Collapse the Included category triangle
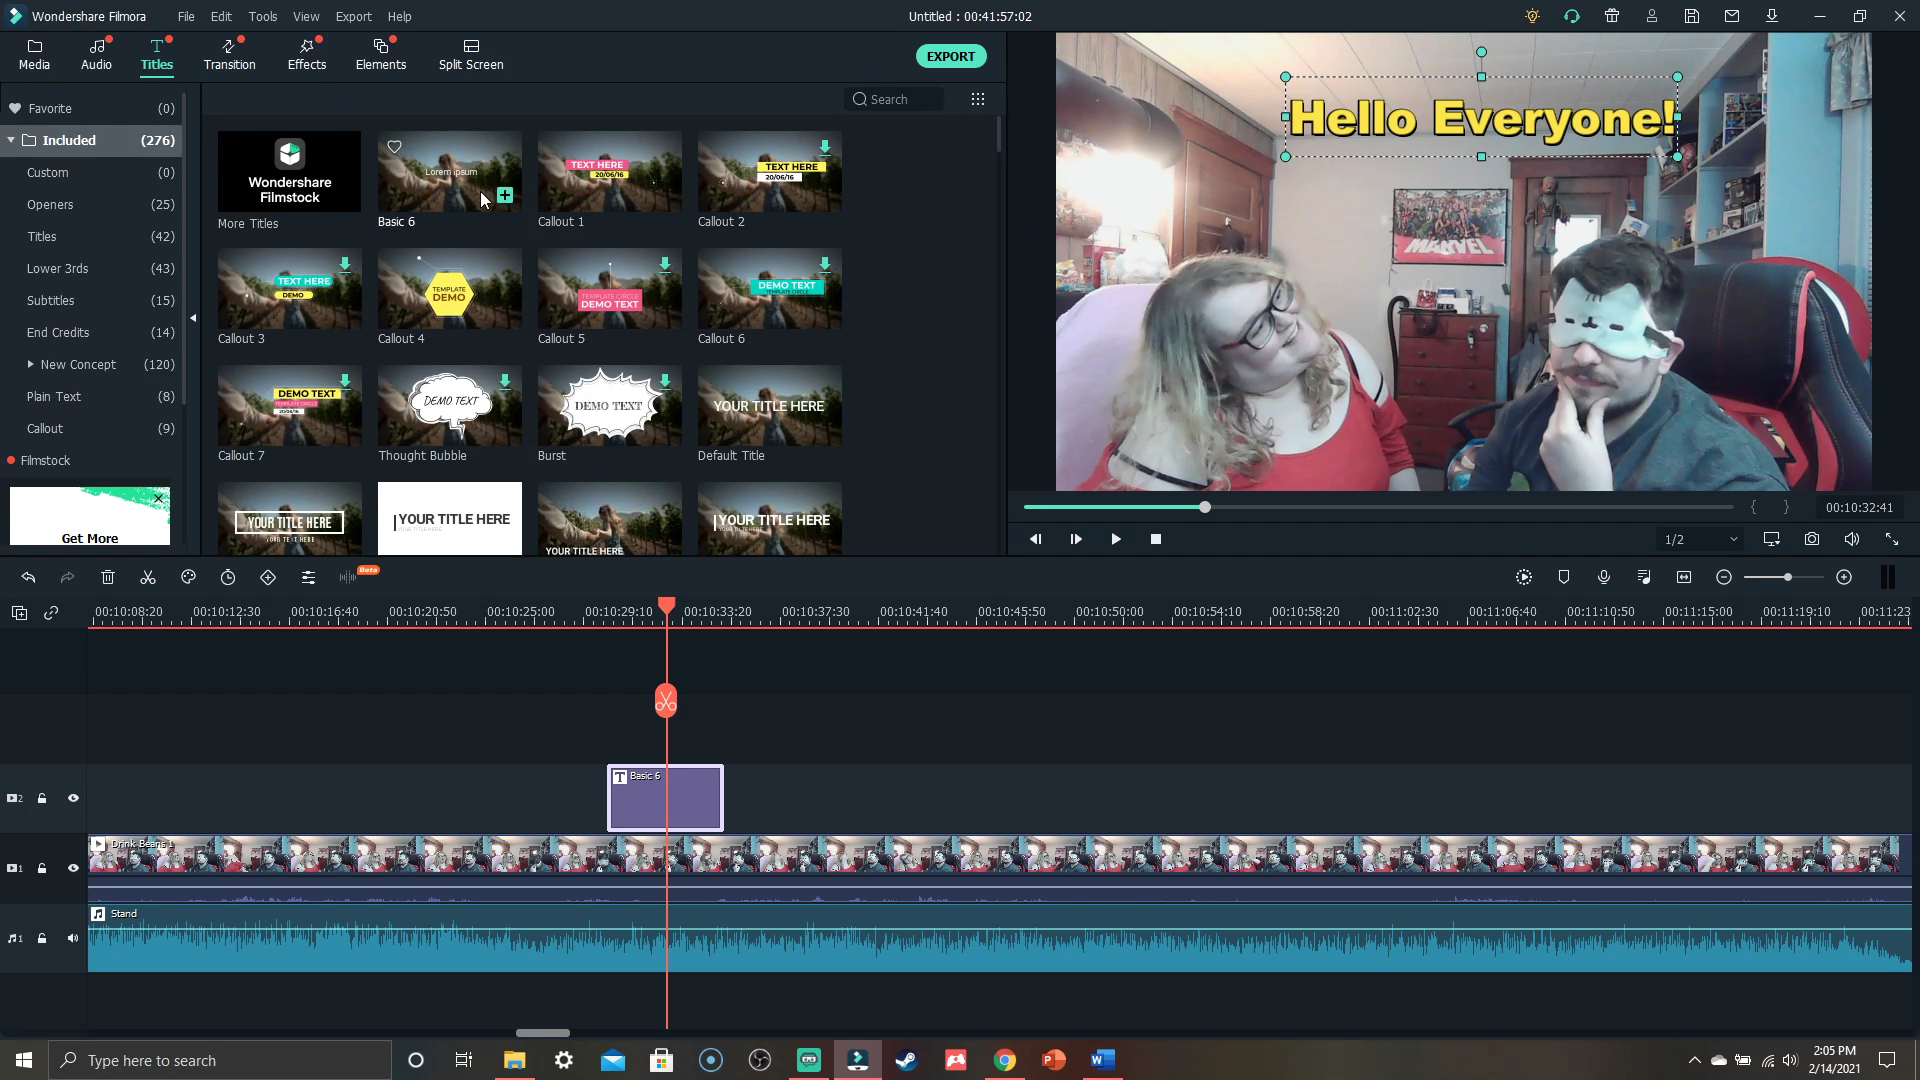Viewport: 1920px width, 1080px height. click(x=11, y=140)
